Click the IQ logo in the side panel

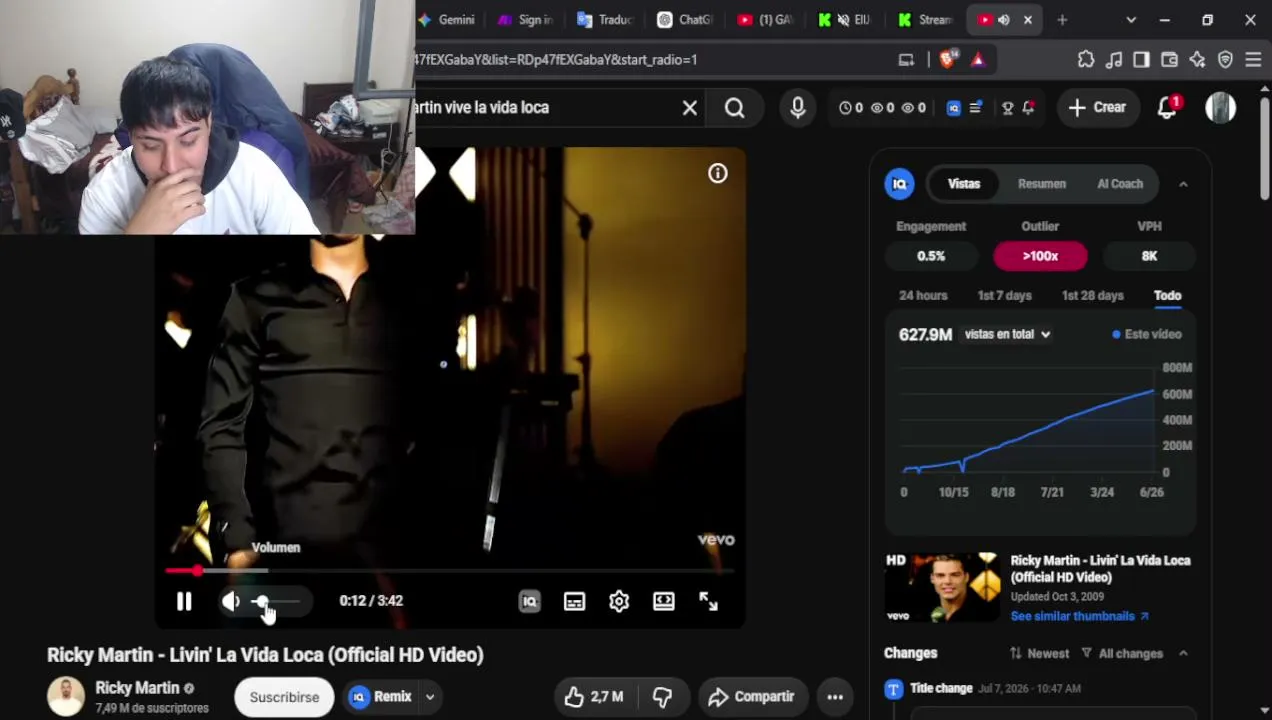point(900,184)
